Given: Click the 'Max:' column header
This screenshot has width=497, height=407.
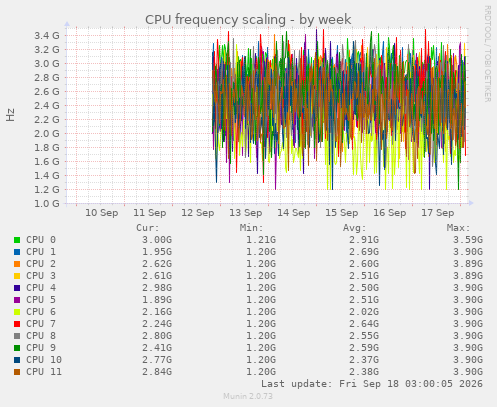Looking at the screenshot, I should (x=459, y=228).
